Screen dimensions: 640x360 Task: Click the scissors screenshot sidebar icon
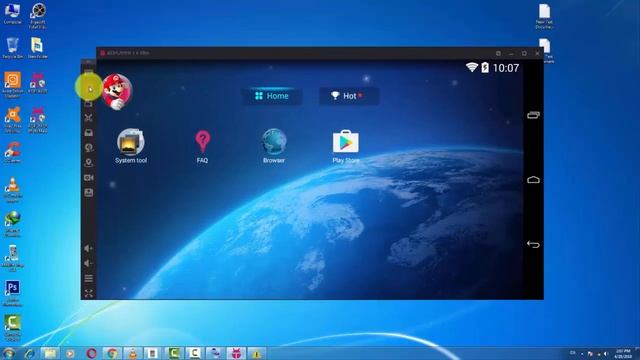point(89,118)
